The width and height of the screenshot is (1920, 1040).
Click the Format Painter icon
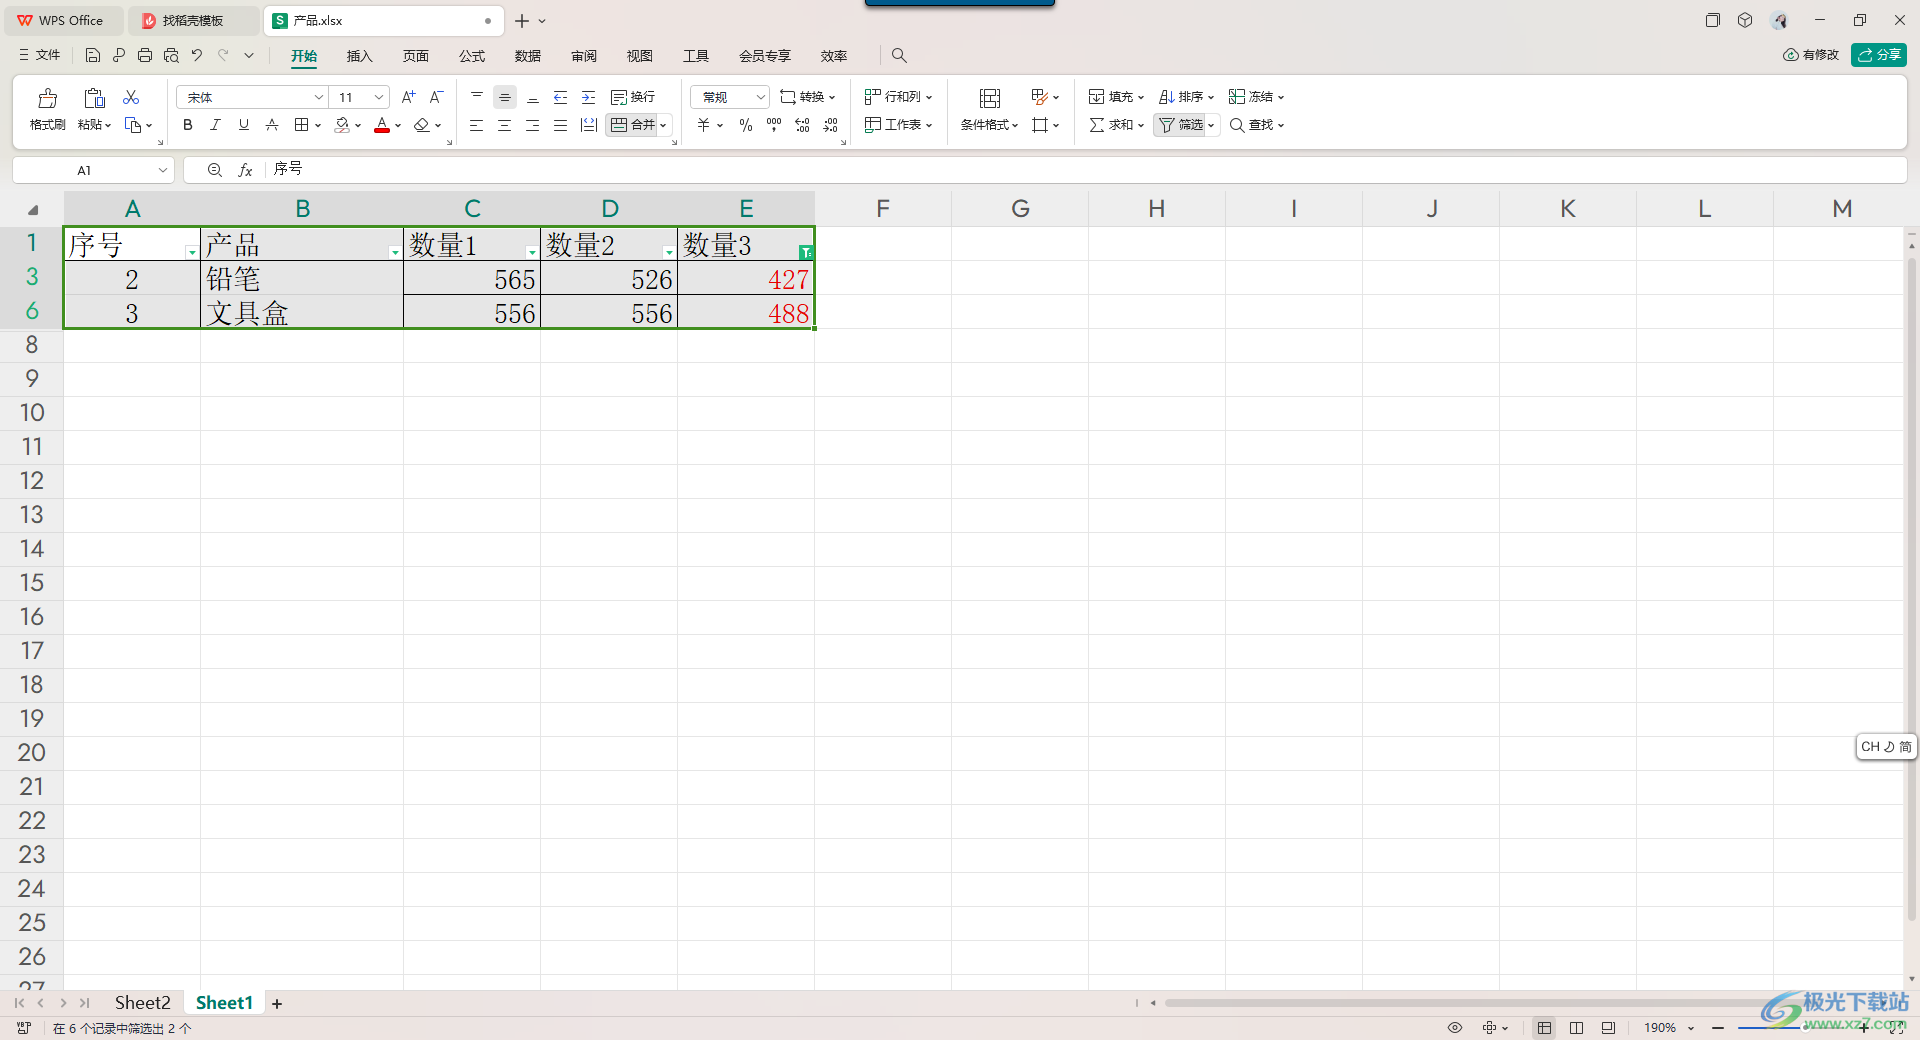coord(47,98)
